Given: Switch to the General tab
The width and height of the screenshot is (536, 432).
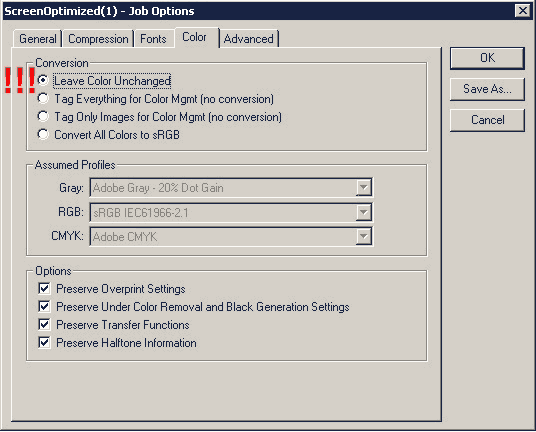Looking at the screenshot, I should pyautogui.click(x=38, y=39).
